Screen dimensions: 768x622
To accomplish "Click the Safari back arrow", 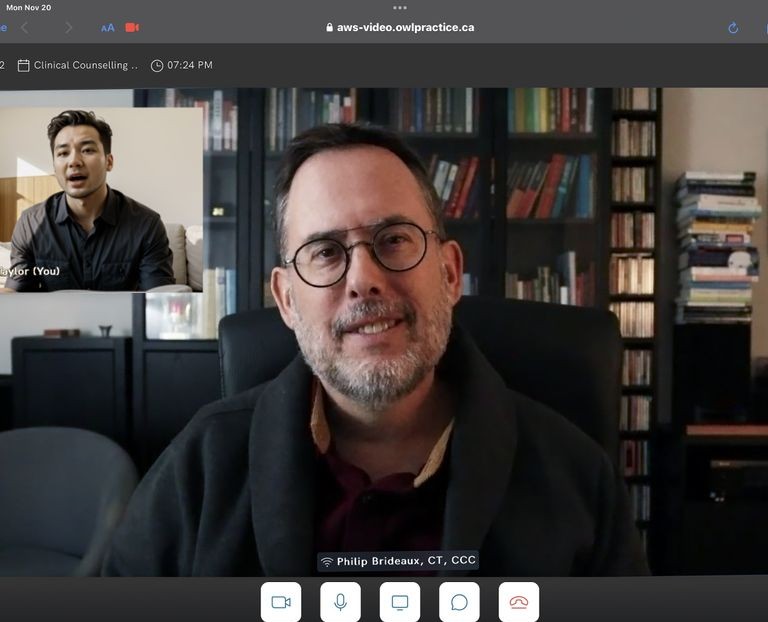I will pyautogui.click(x=25, y=28).
